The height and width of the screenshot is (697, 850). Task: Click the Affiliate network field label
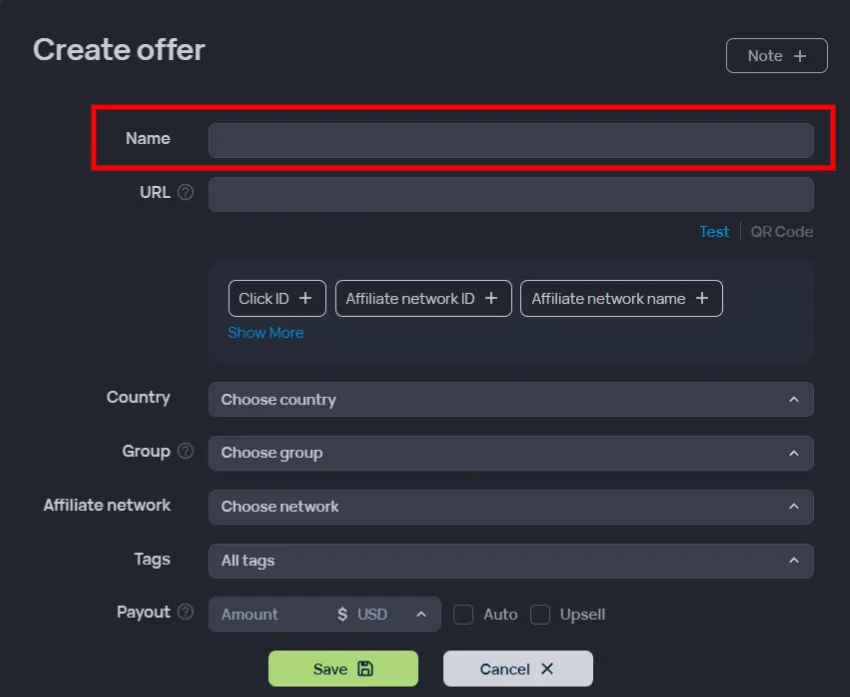[x=107, y=505]
